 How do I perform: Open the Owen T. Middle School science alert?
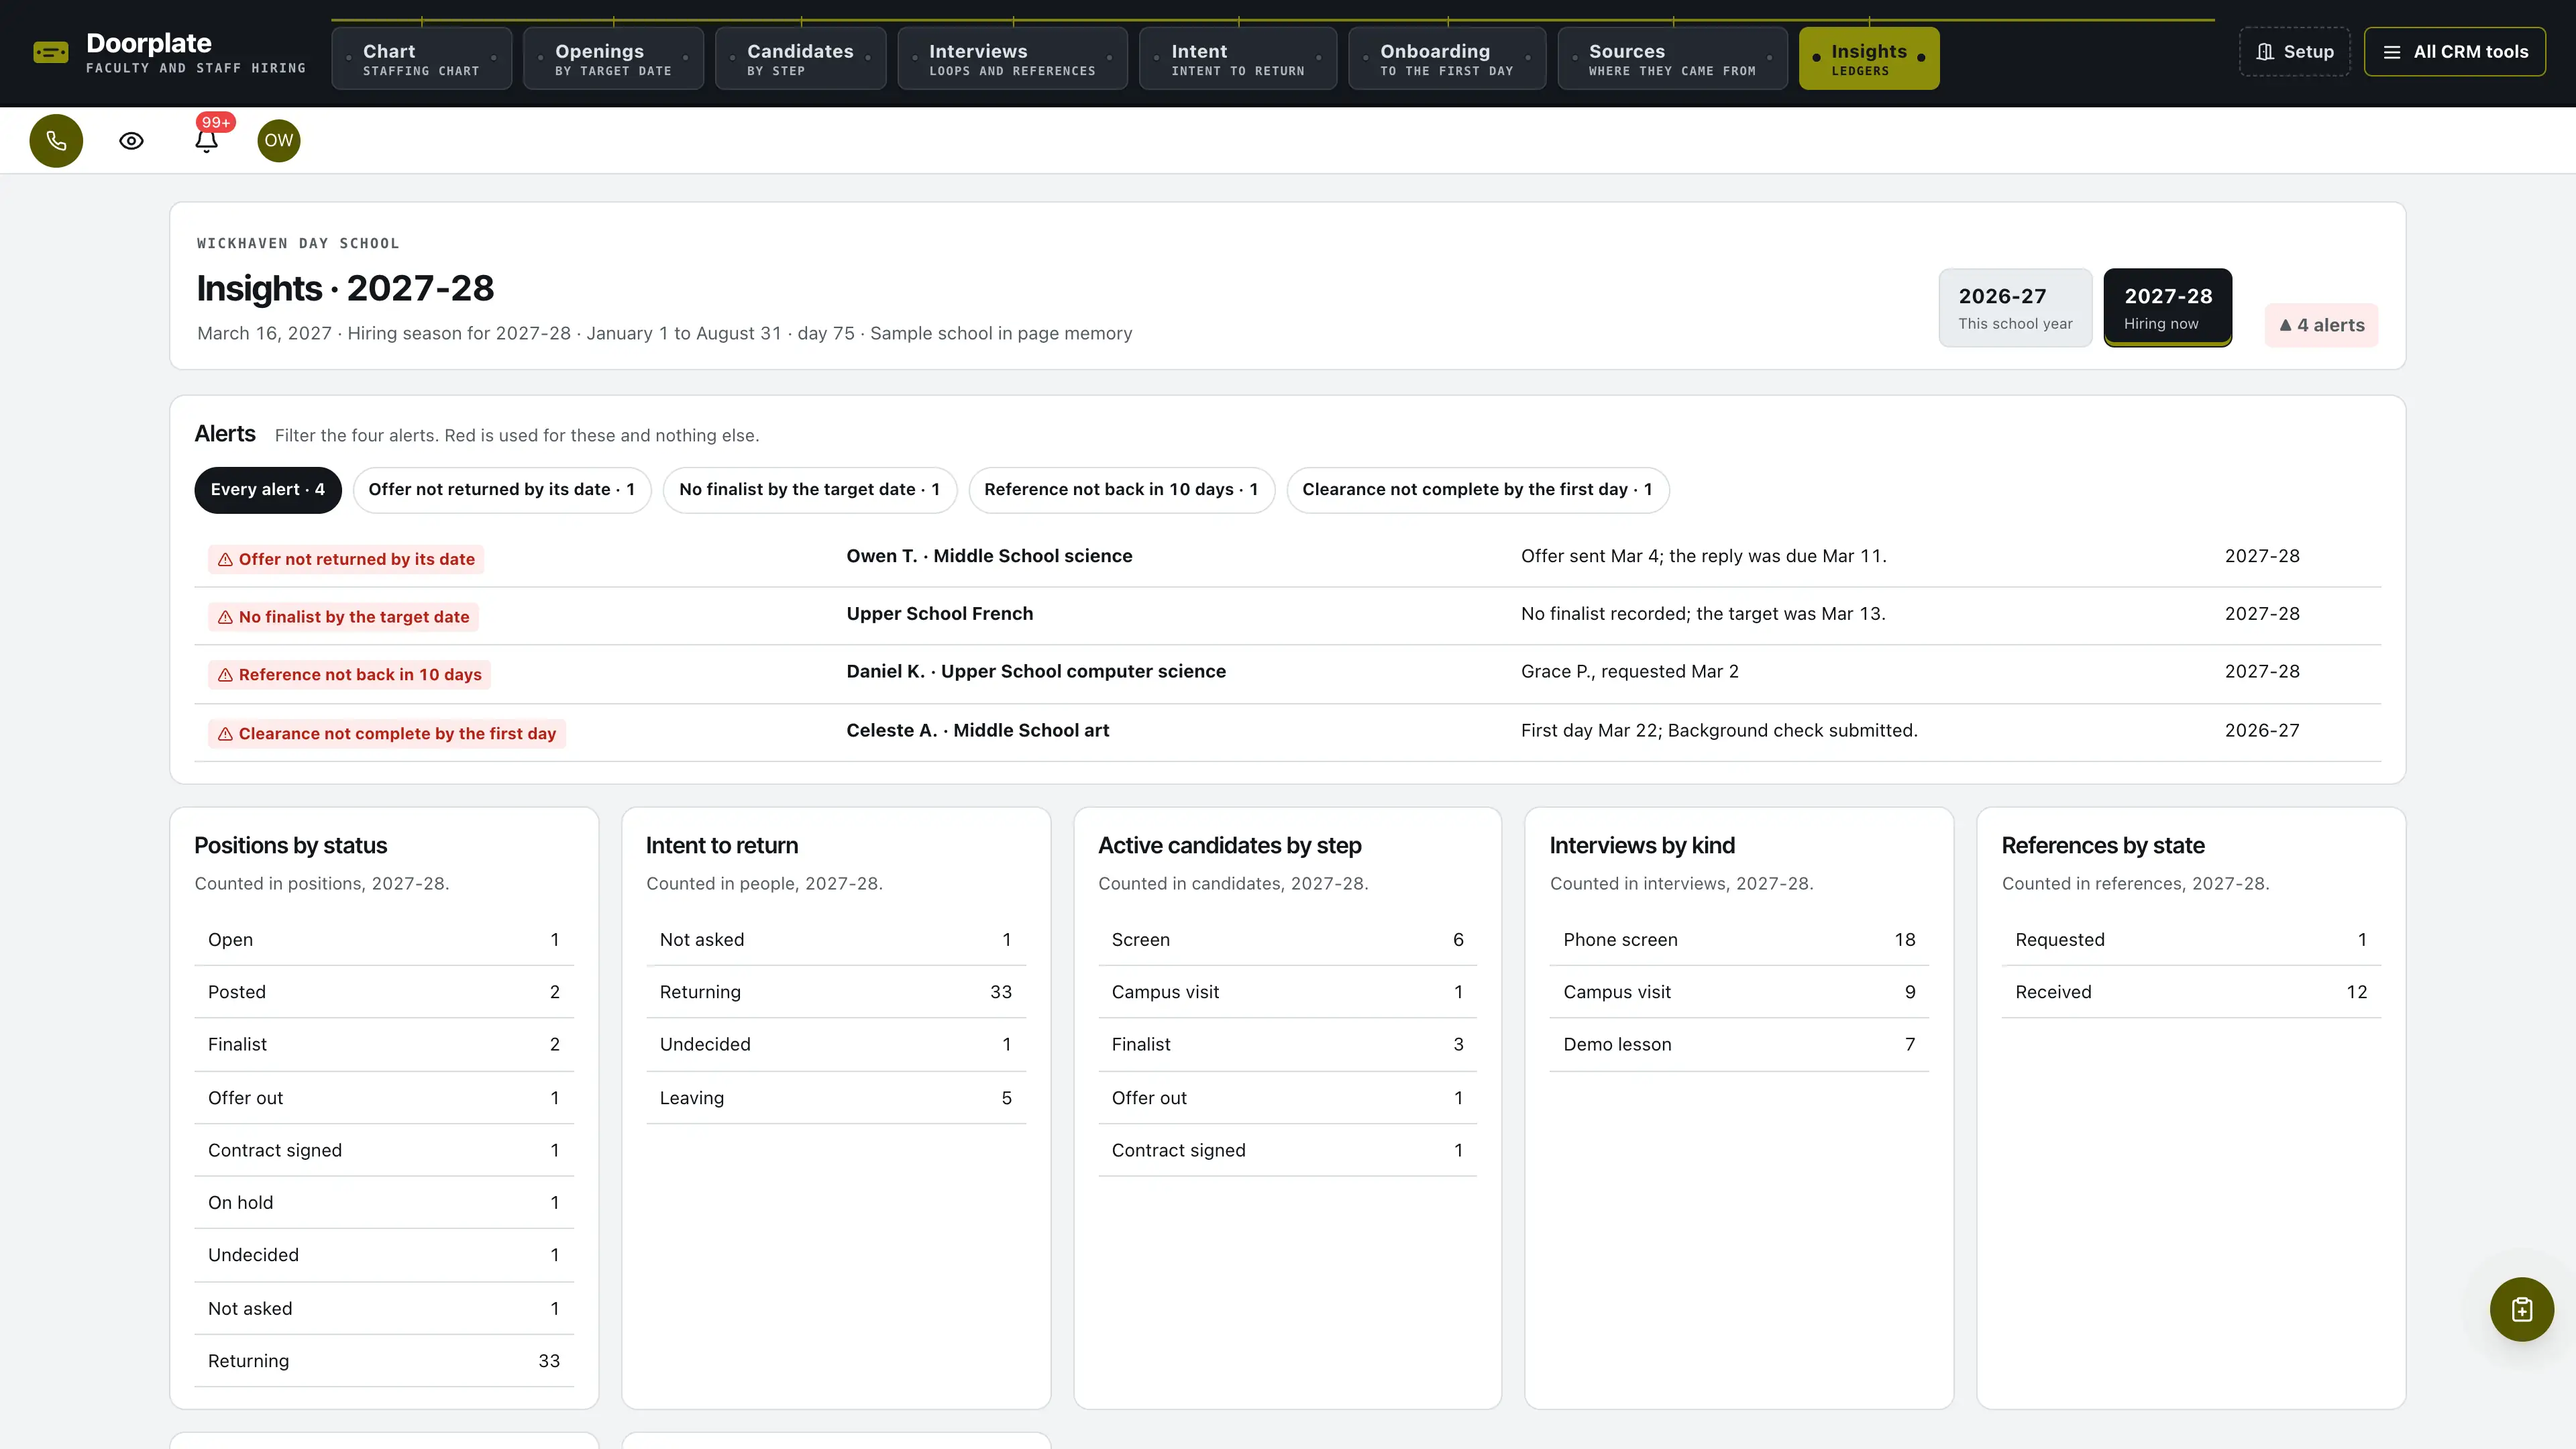point(1288,557)
